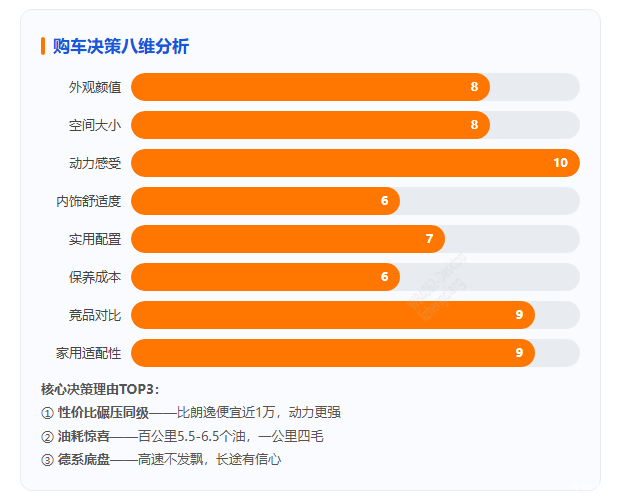Click the 家用适配性 bar showing 9
The image size is (621, 500).
point(333,353)
